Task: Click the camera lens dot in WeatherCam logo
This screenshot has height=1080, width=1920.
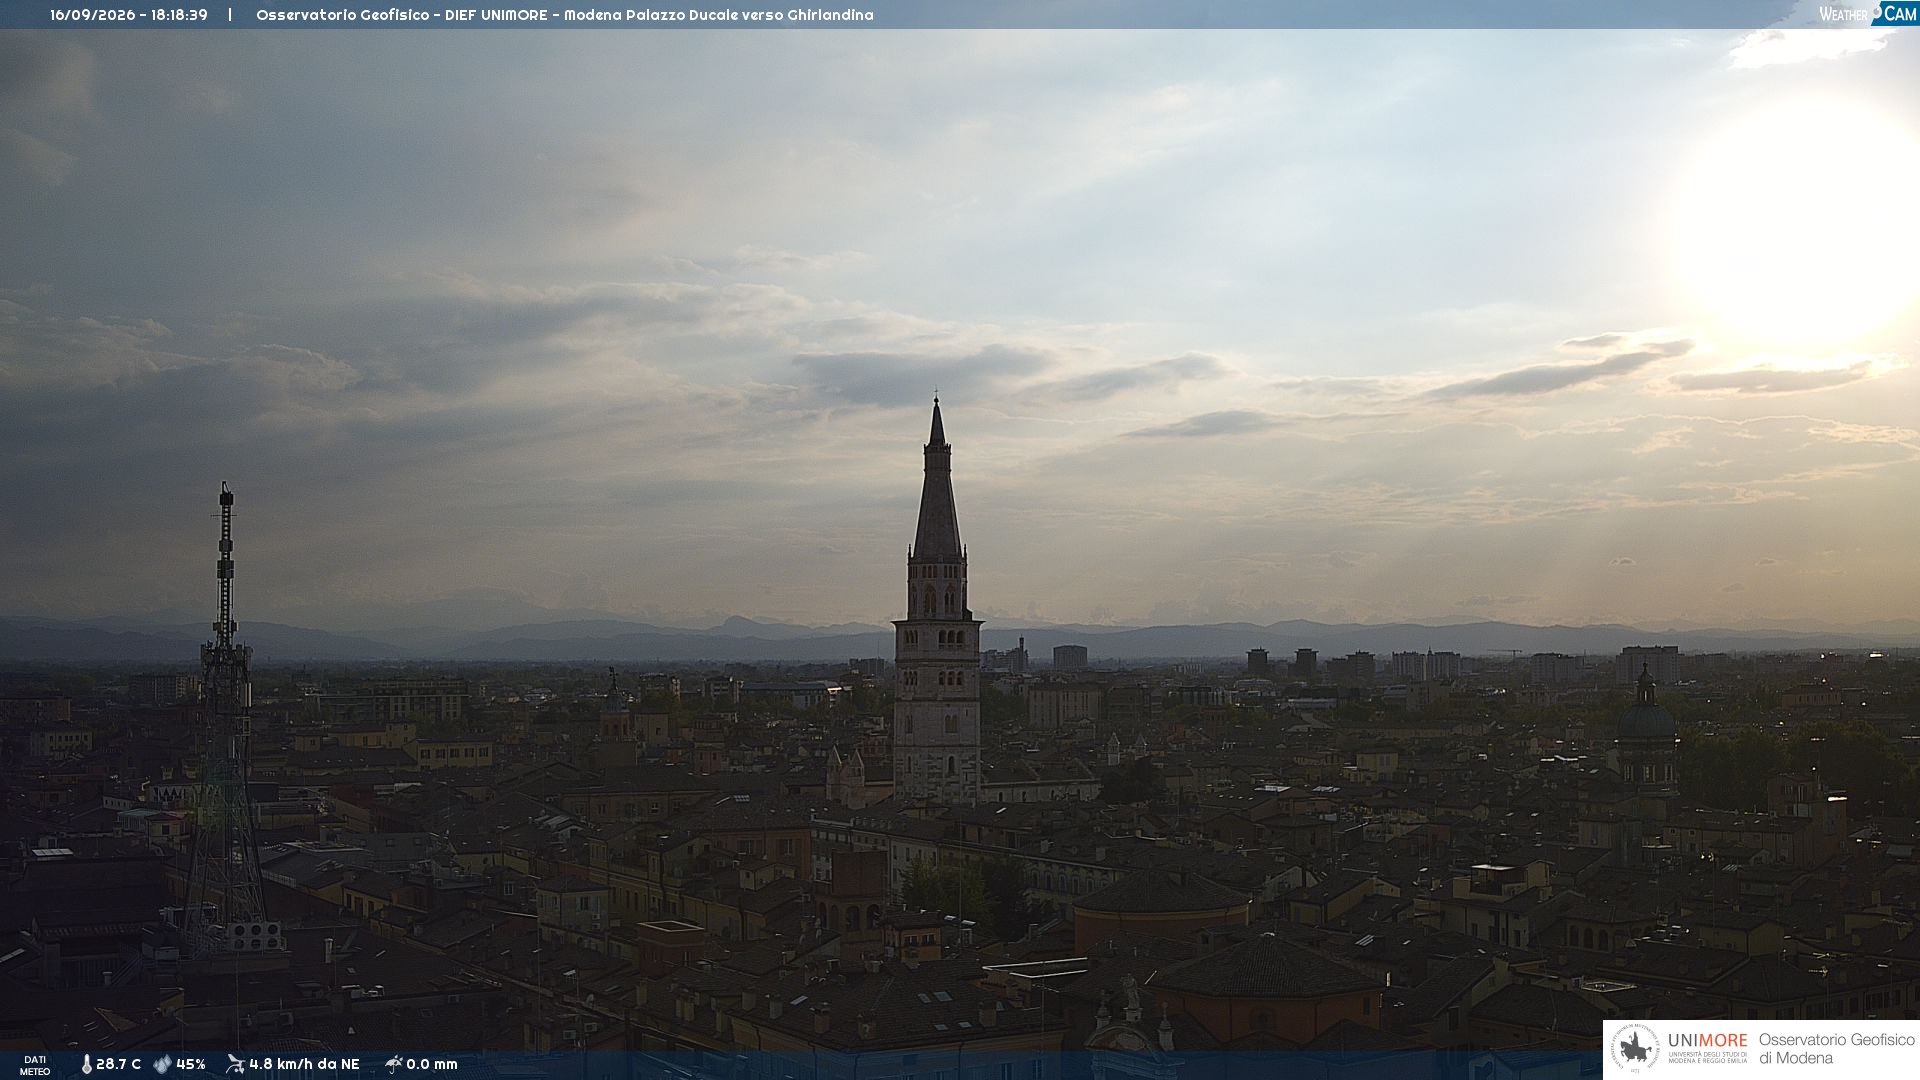Action: click(x=1876, y=12)
